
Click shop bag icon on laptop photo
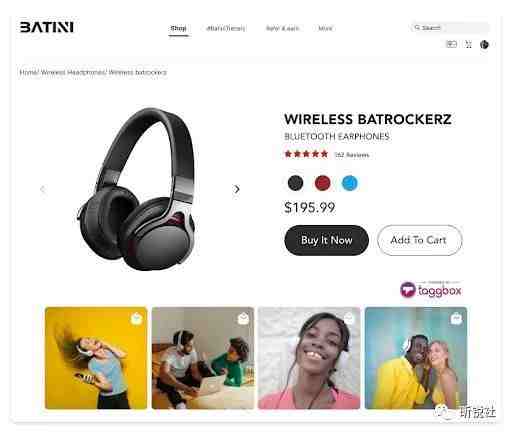243,319
